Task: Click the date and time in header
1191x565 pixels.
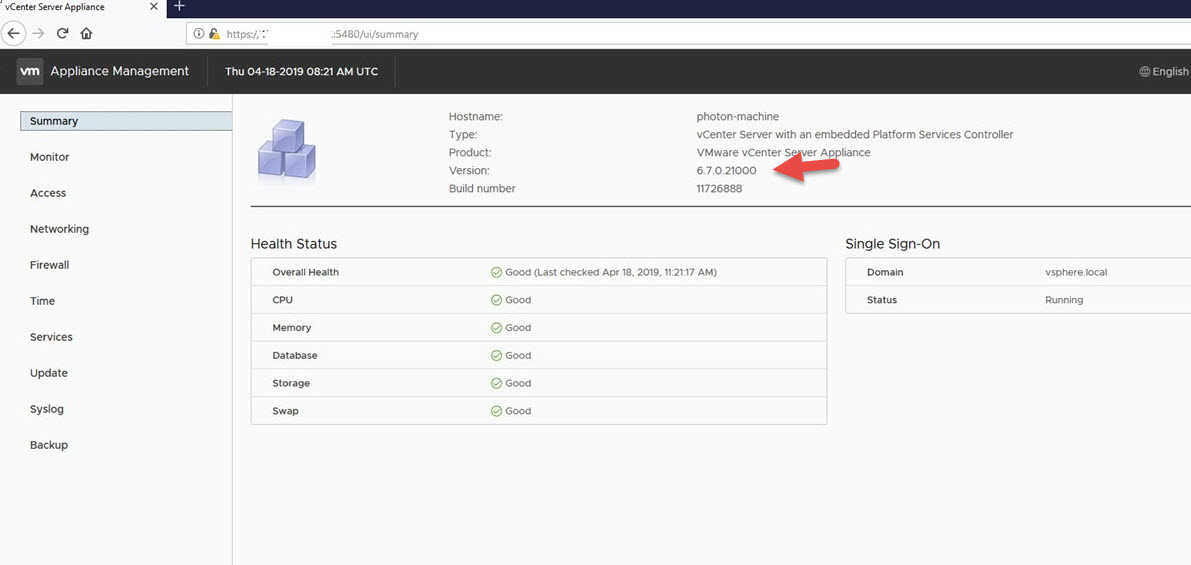Action: point(302,71)
